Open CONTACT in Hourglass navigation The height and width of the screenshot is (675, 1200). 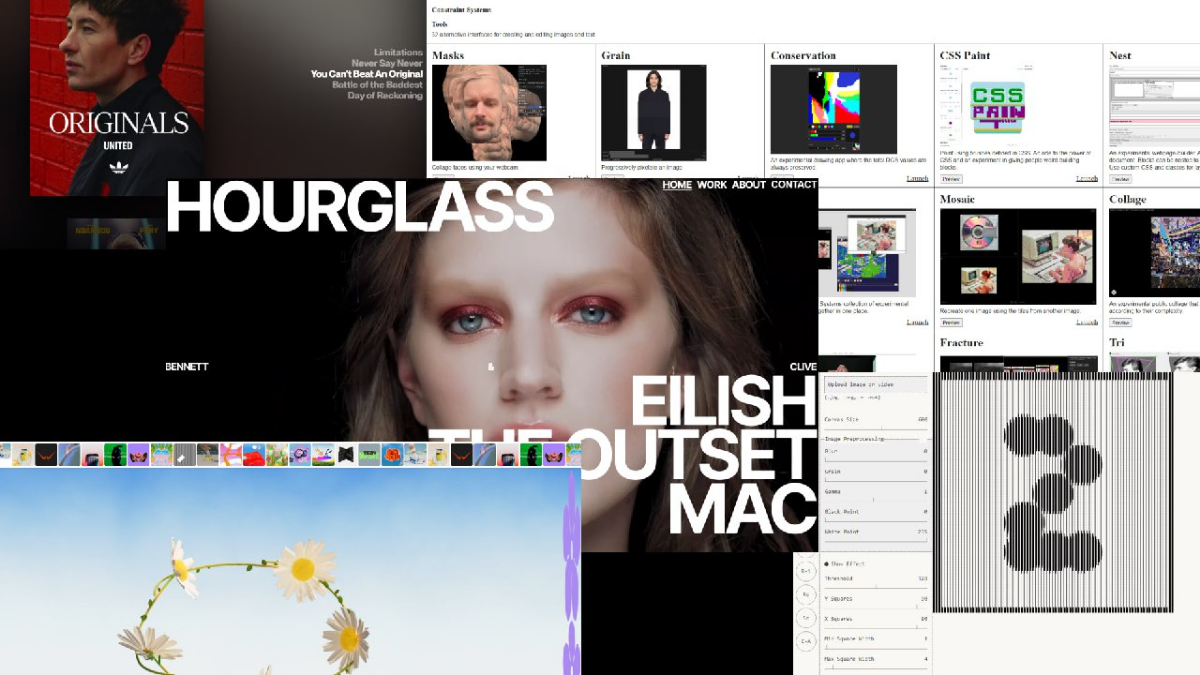[794, 185]
